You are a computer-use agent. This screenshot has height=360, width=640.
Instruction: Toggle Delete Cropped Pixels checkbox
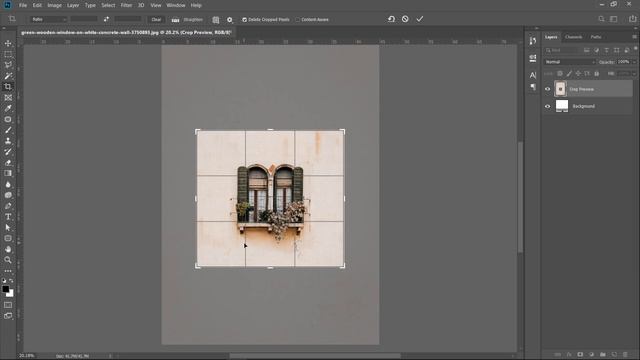(x=244, y=20)
